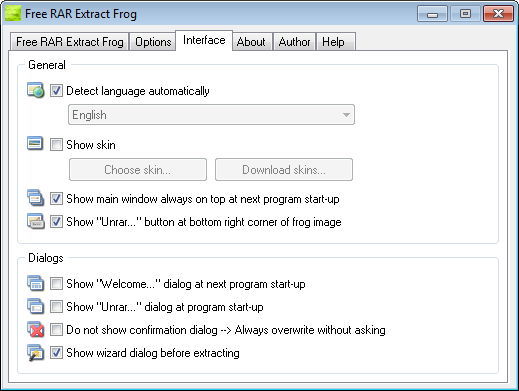Uncheck Show wizard dialog before extracting
519x391 pixels.
[56, 353]
